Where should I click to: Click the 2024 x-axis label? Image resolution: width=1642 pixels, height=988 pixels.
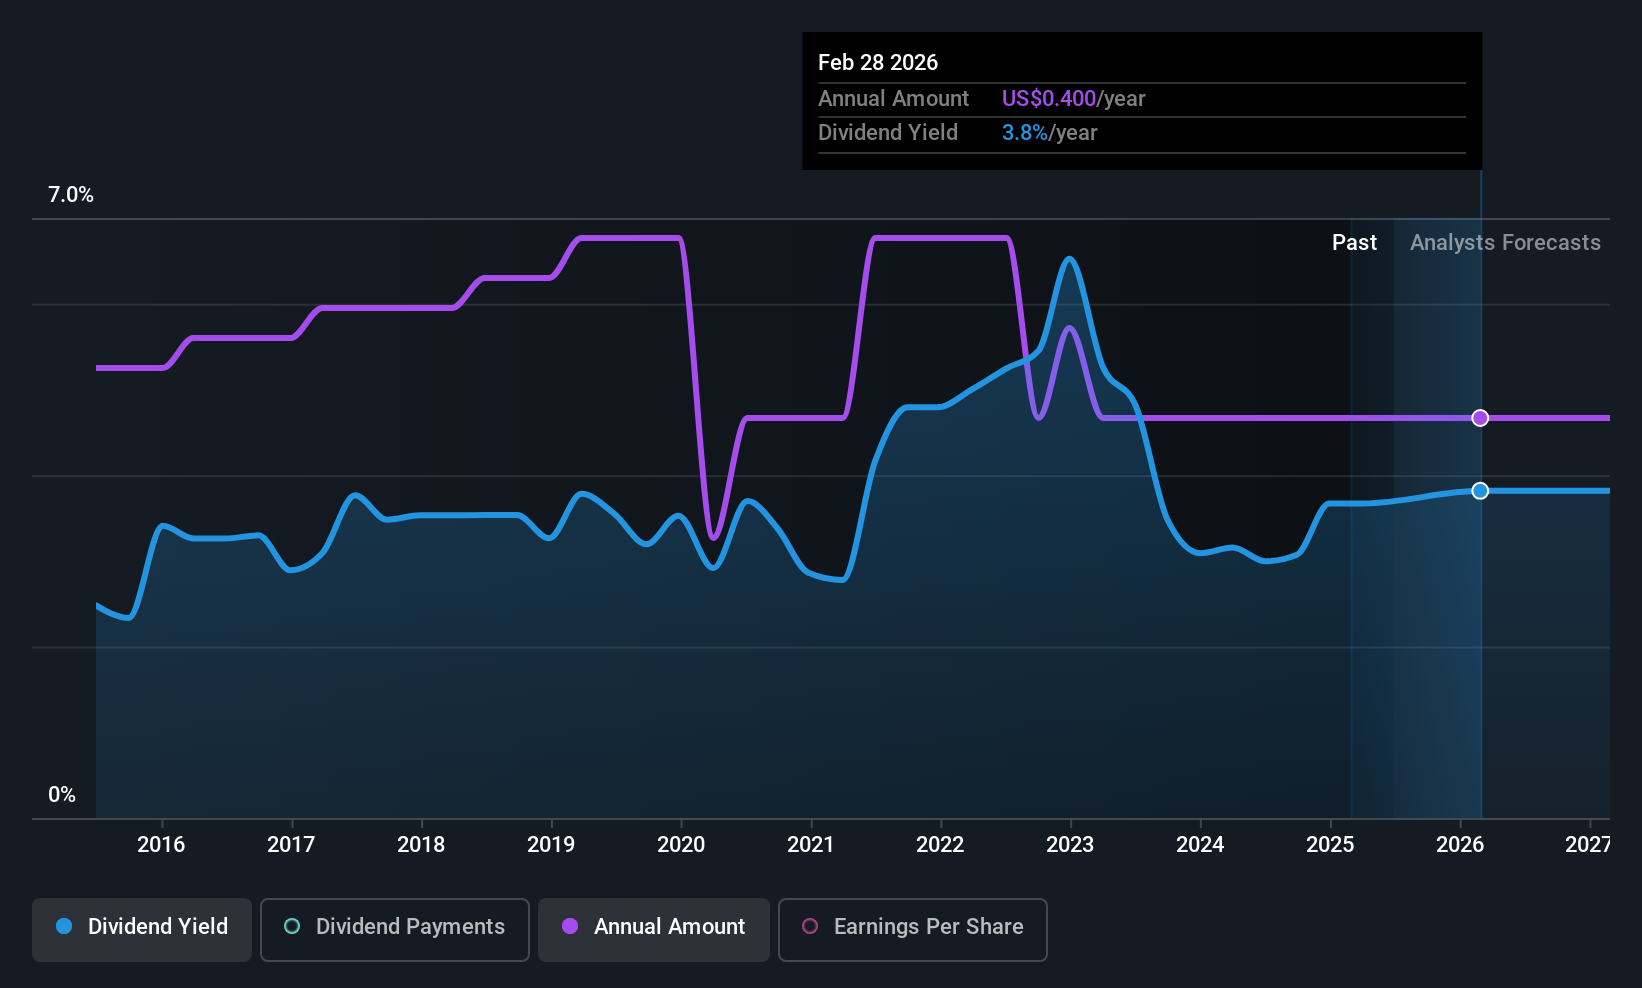tap(1200, 845)
